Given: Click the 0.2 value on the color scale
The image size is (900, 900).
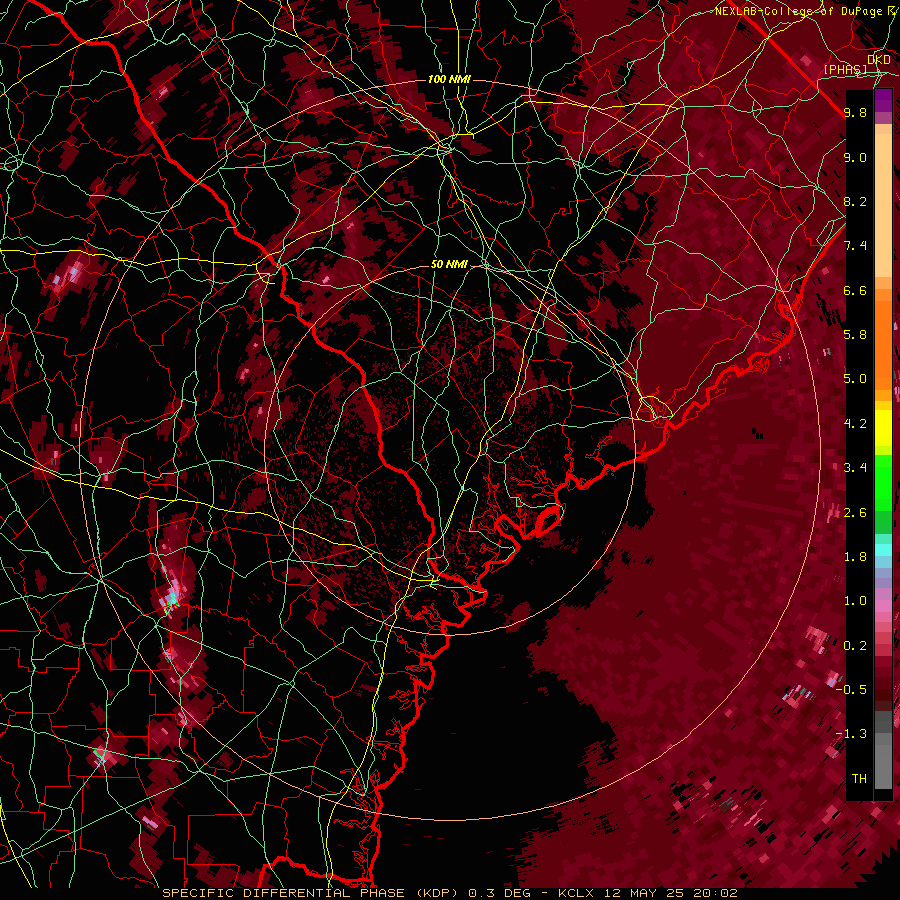Looking at the screenshot, I should tap(855, 646).
